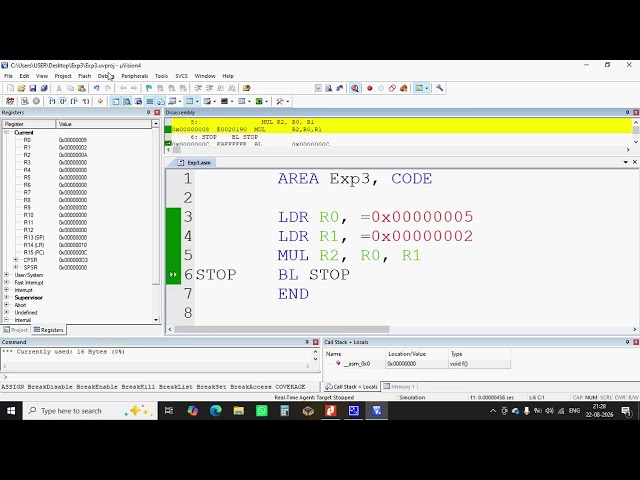
Task: Click the Incremental Find binoculars icon
Action: [340, 88]
